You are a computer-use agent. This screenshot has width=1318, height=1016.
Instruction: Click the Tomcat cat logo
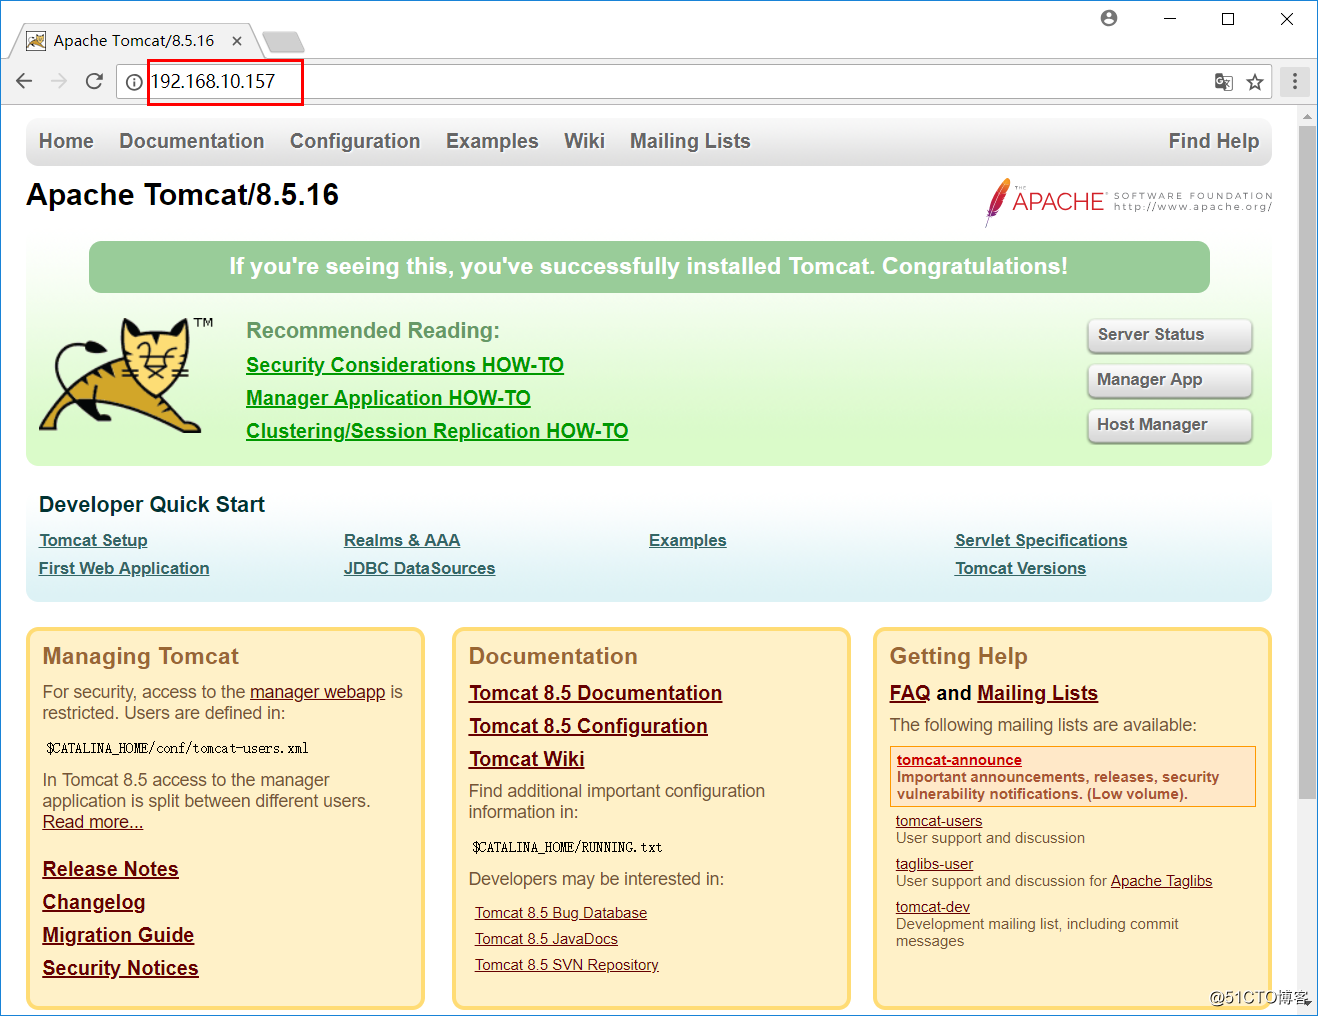[127, 375]
